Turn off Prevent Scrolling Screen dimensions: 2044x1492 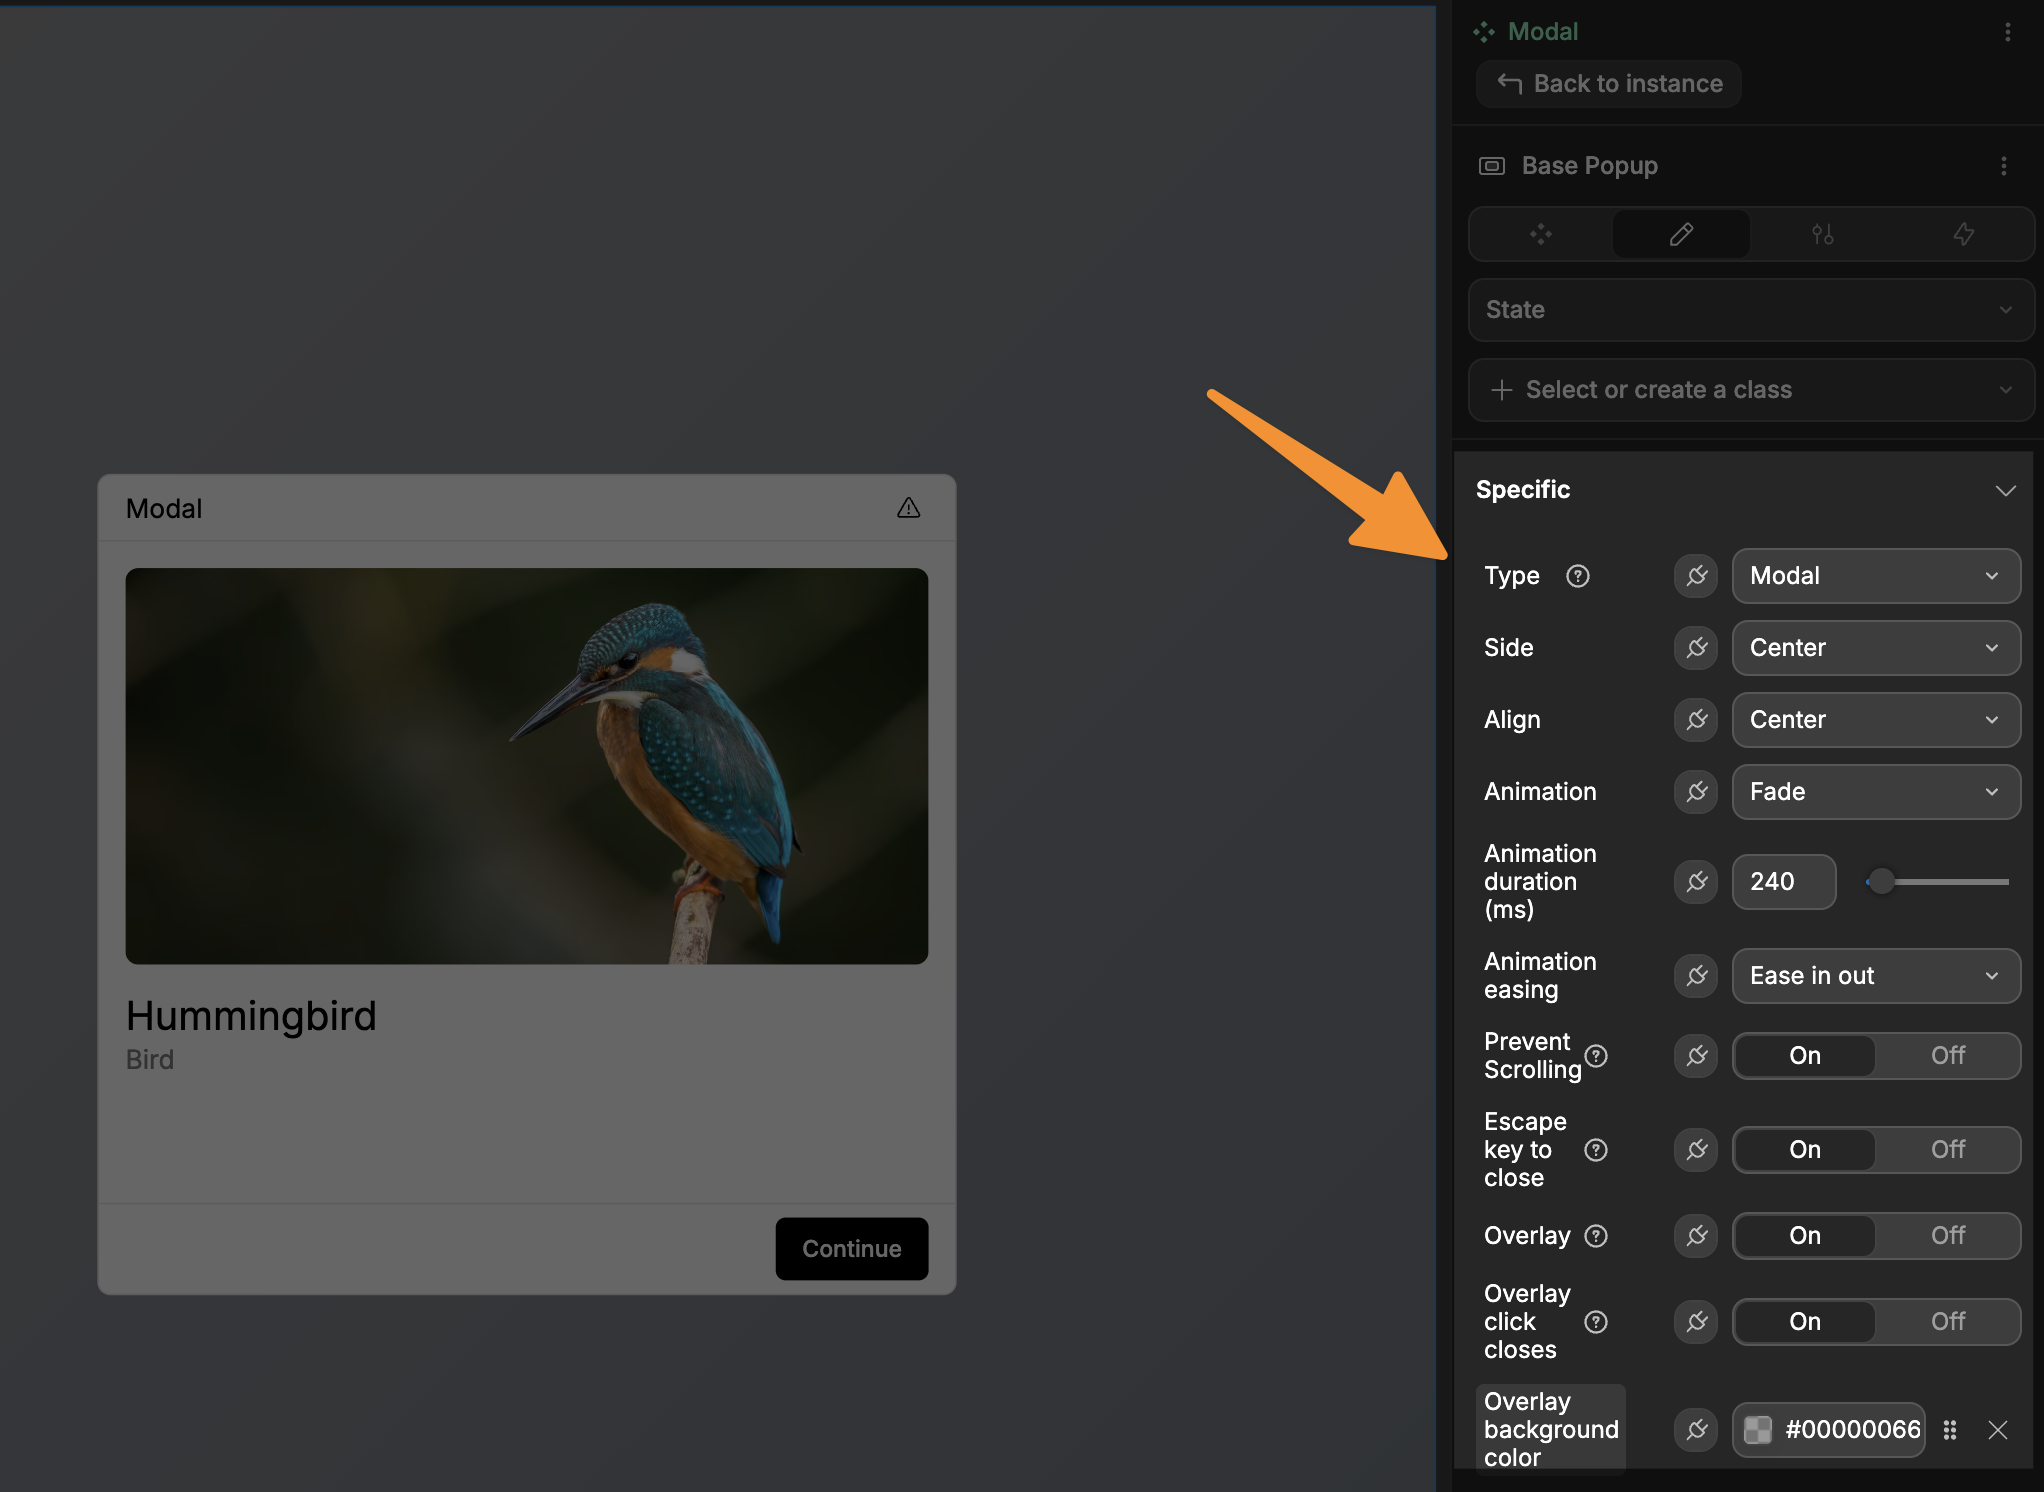[1947, 1056]
